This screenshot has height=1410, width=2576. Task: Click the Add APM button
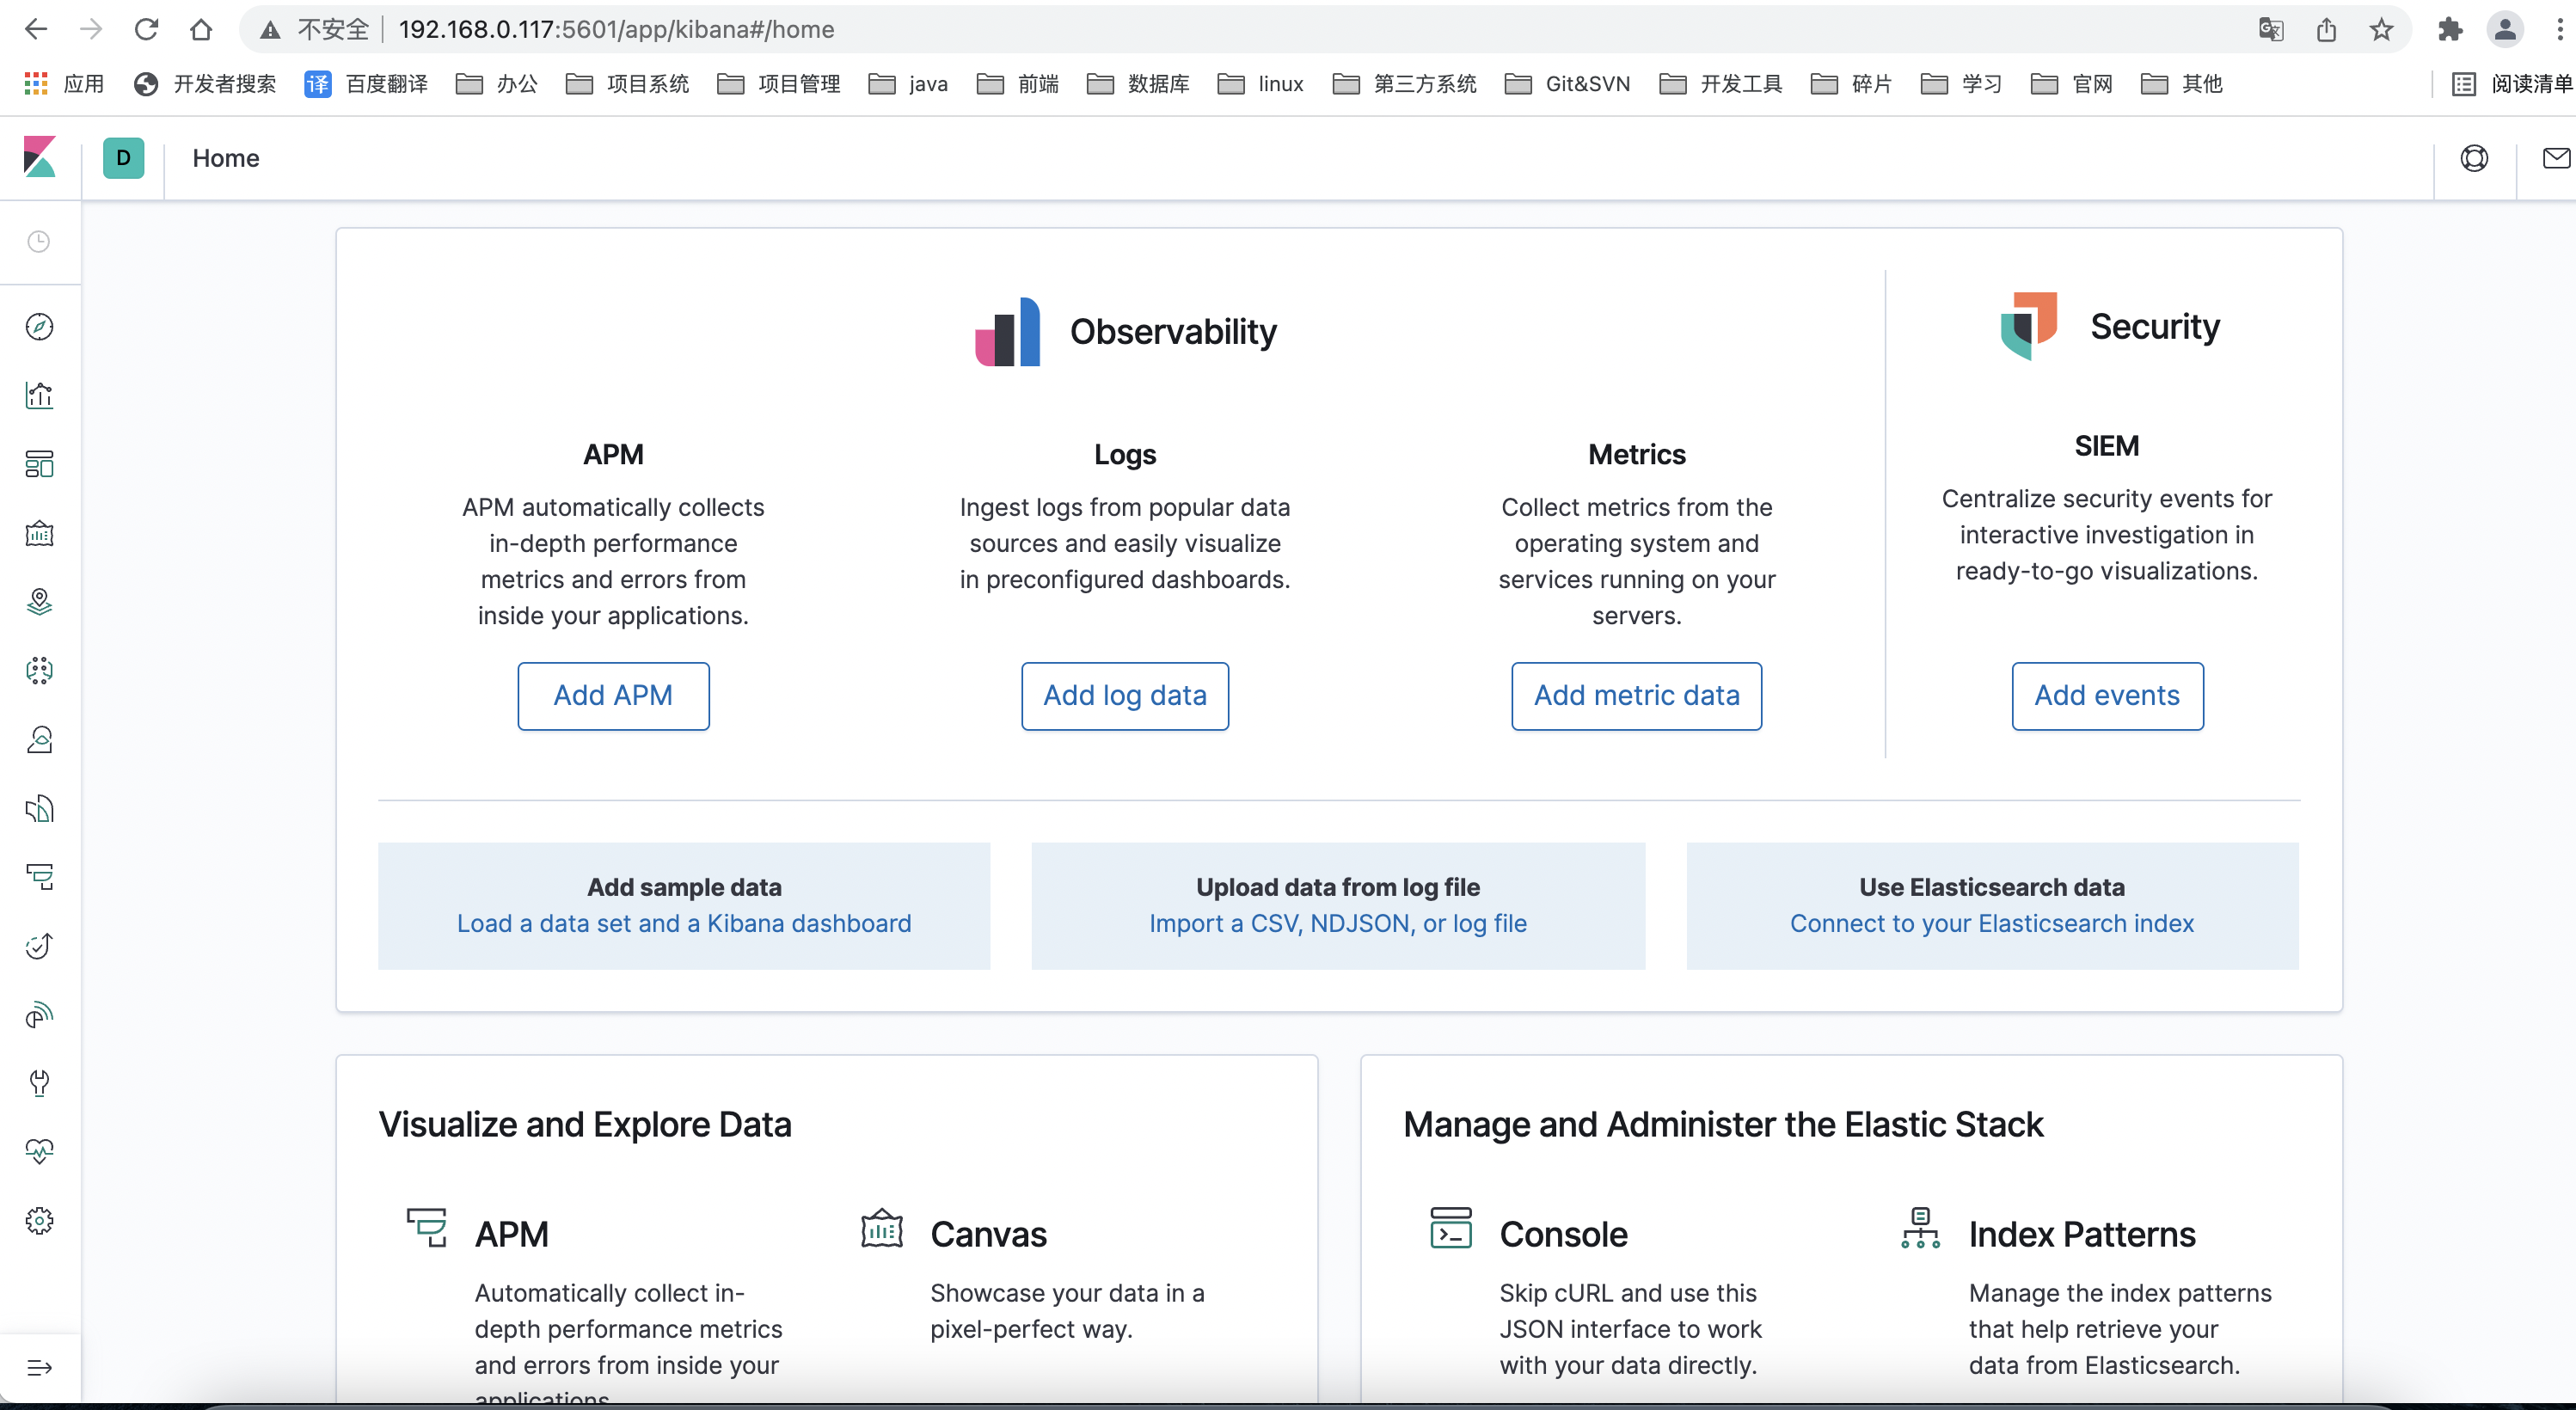(x=613, y=696)
